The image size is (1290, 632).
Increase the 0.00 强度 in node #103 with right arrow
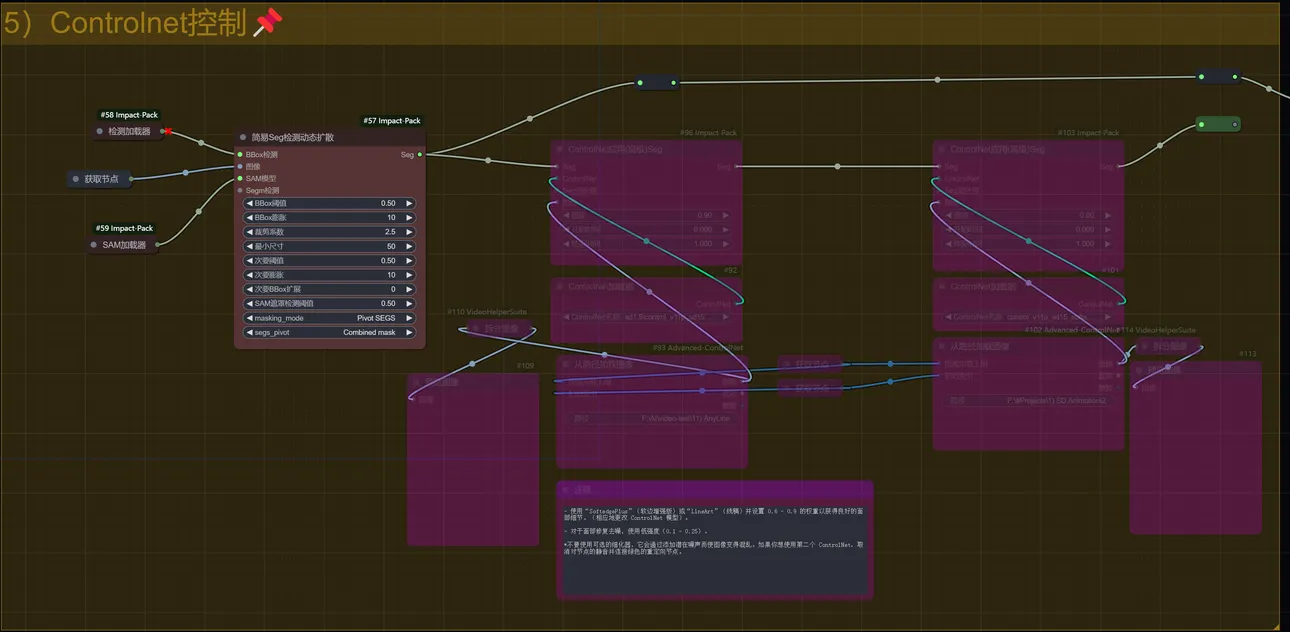point(1108,215)
